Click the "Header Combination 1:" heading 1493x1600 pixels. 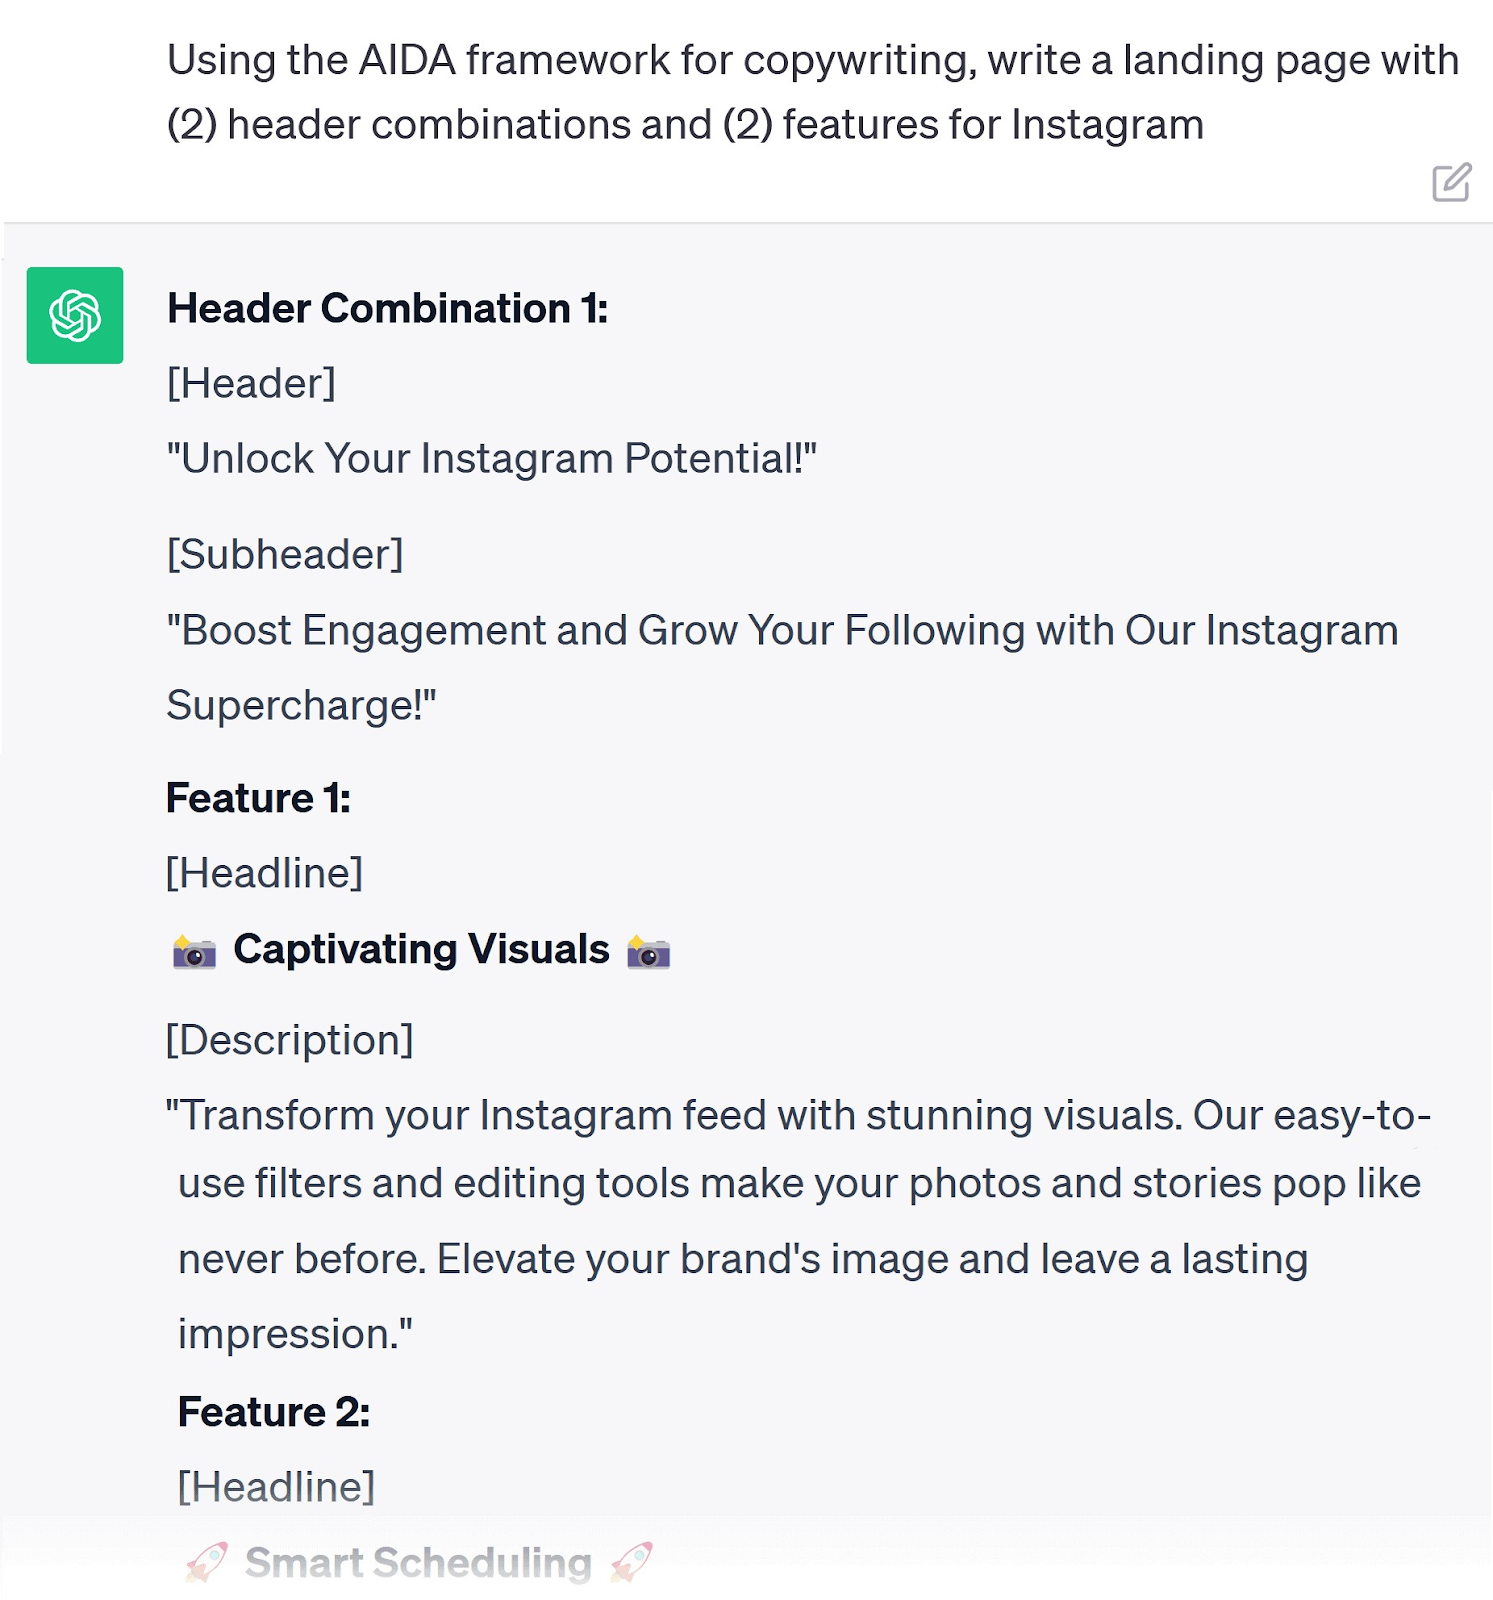tap(387, 308)
